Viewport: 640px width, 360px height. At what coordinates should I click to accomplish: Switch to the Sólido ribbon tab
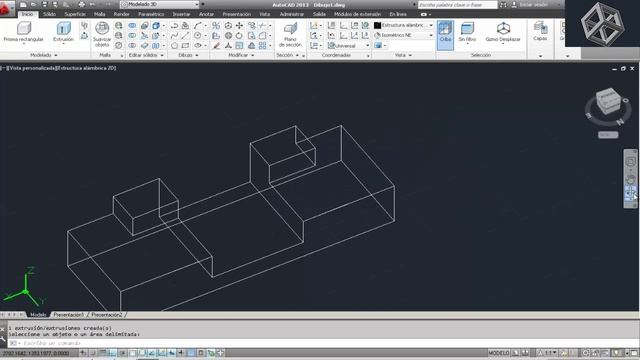(x=49, y=14)
